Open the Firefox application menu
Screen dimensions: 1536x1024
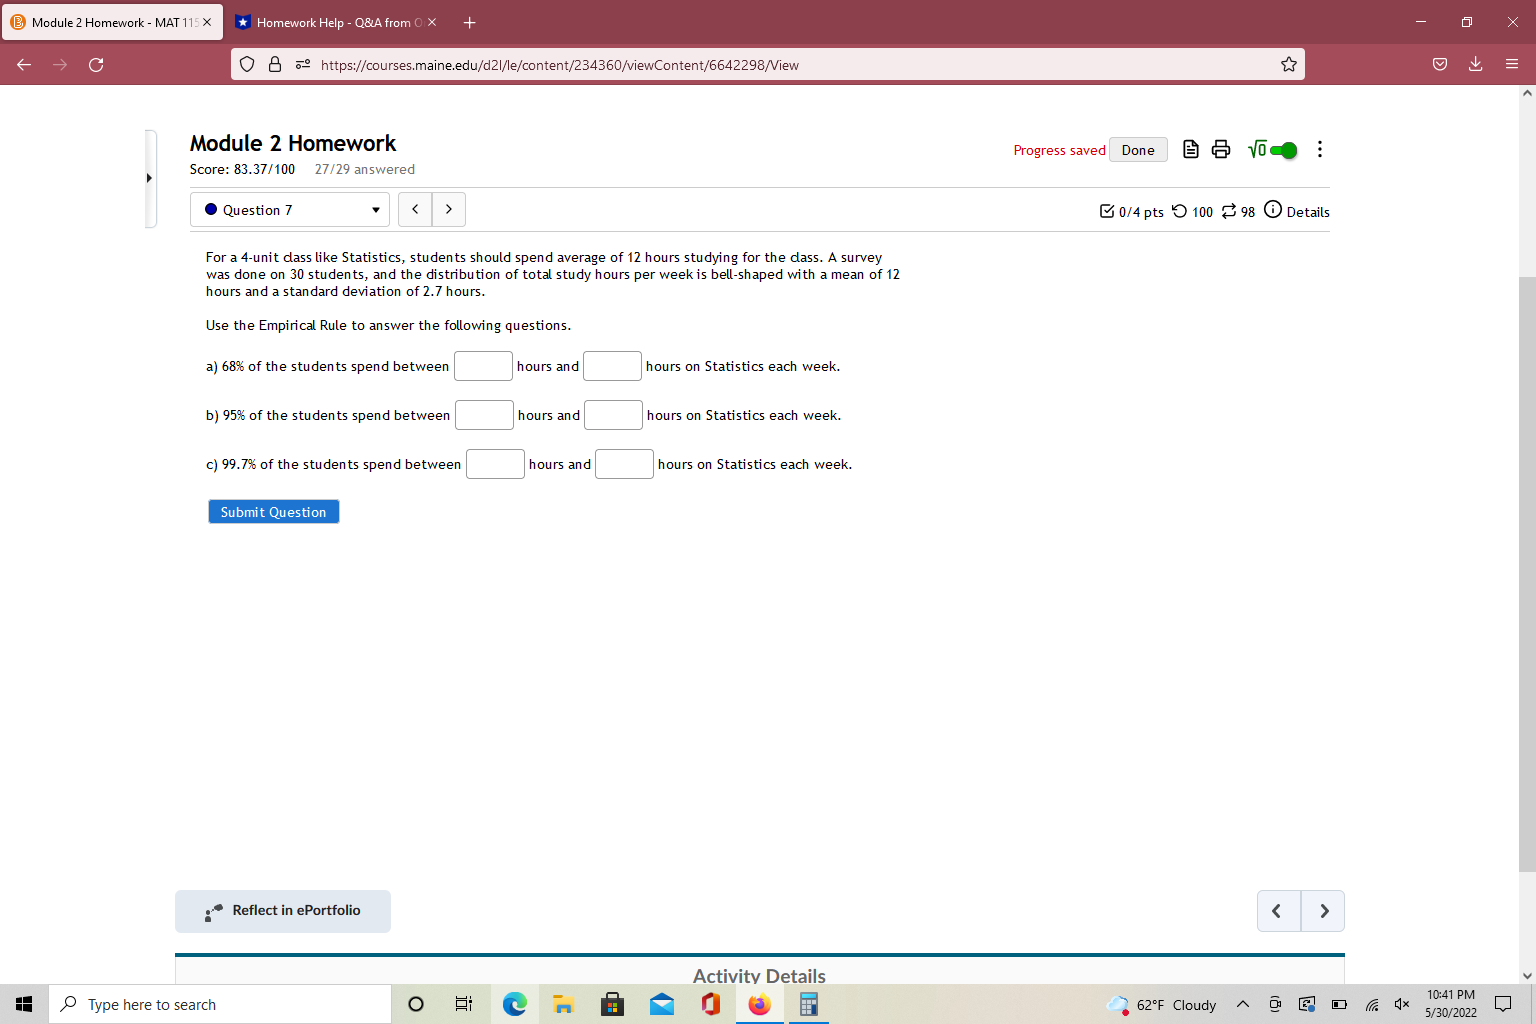pos(1512,63)
